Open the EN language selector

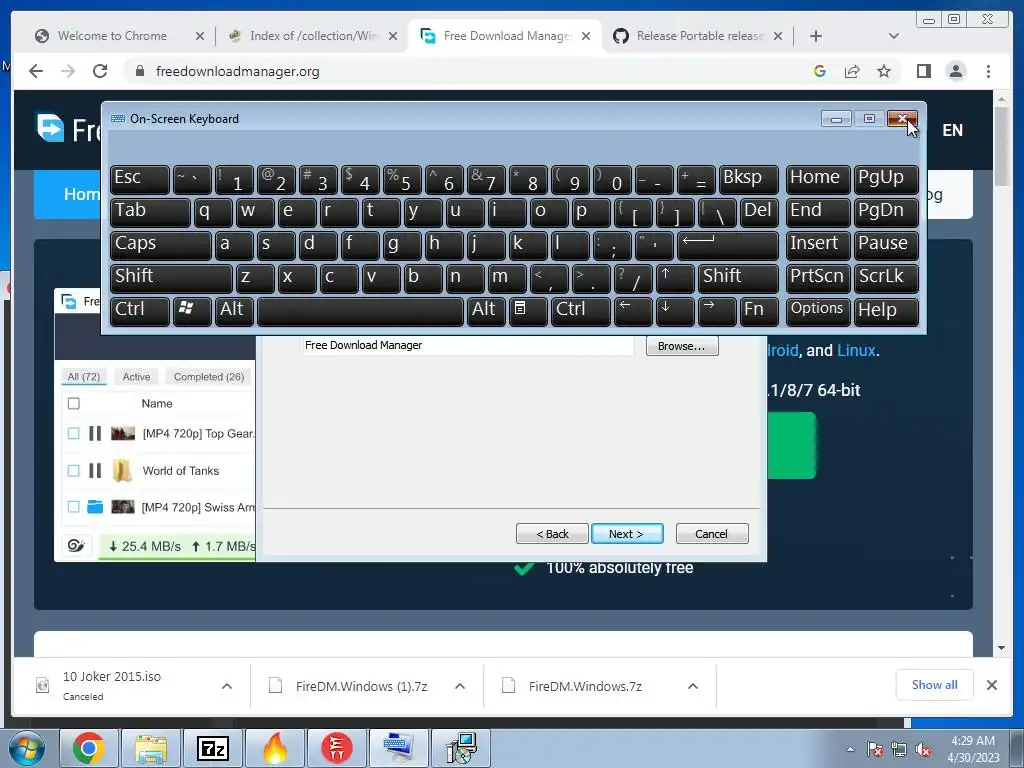coord(952,131)
